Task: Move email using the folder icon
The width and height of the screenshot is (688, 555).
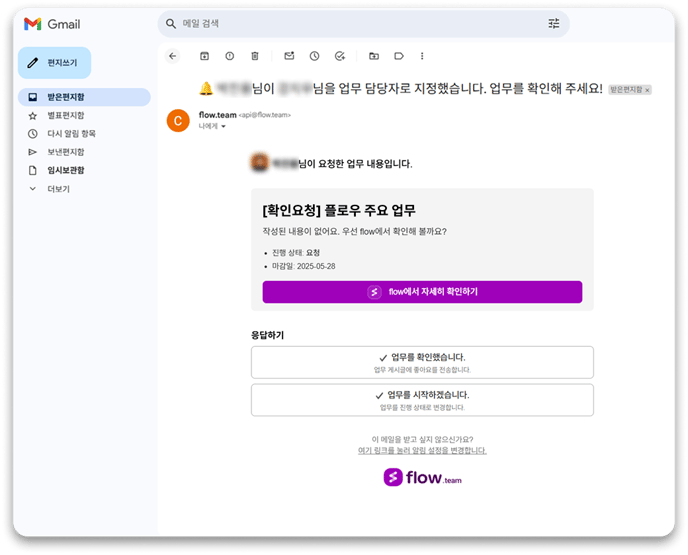Action: (x=374, y=56)
